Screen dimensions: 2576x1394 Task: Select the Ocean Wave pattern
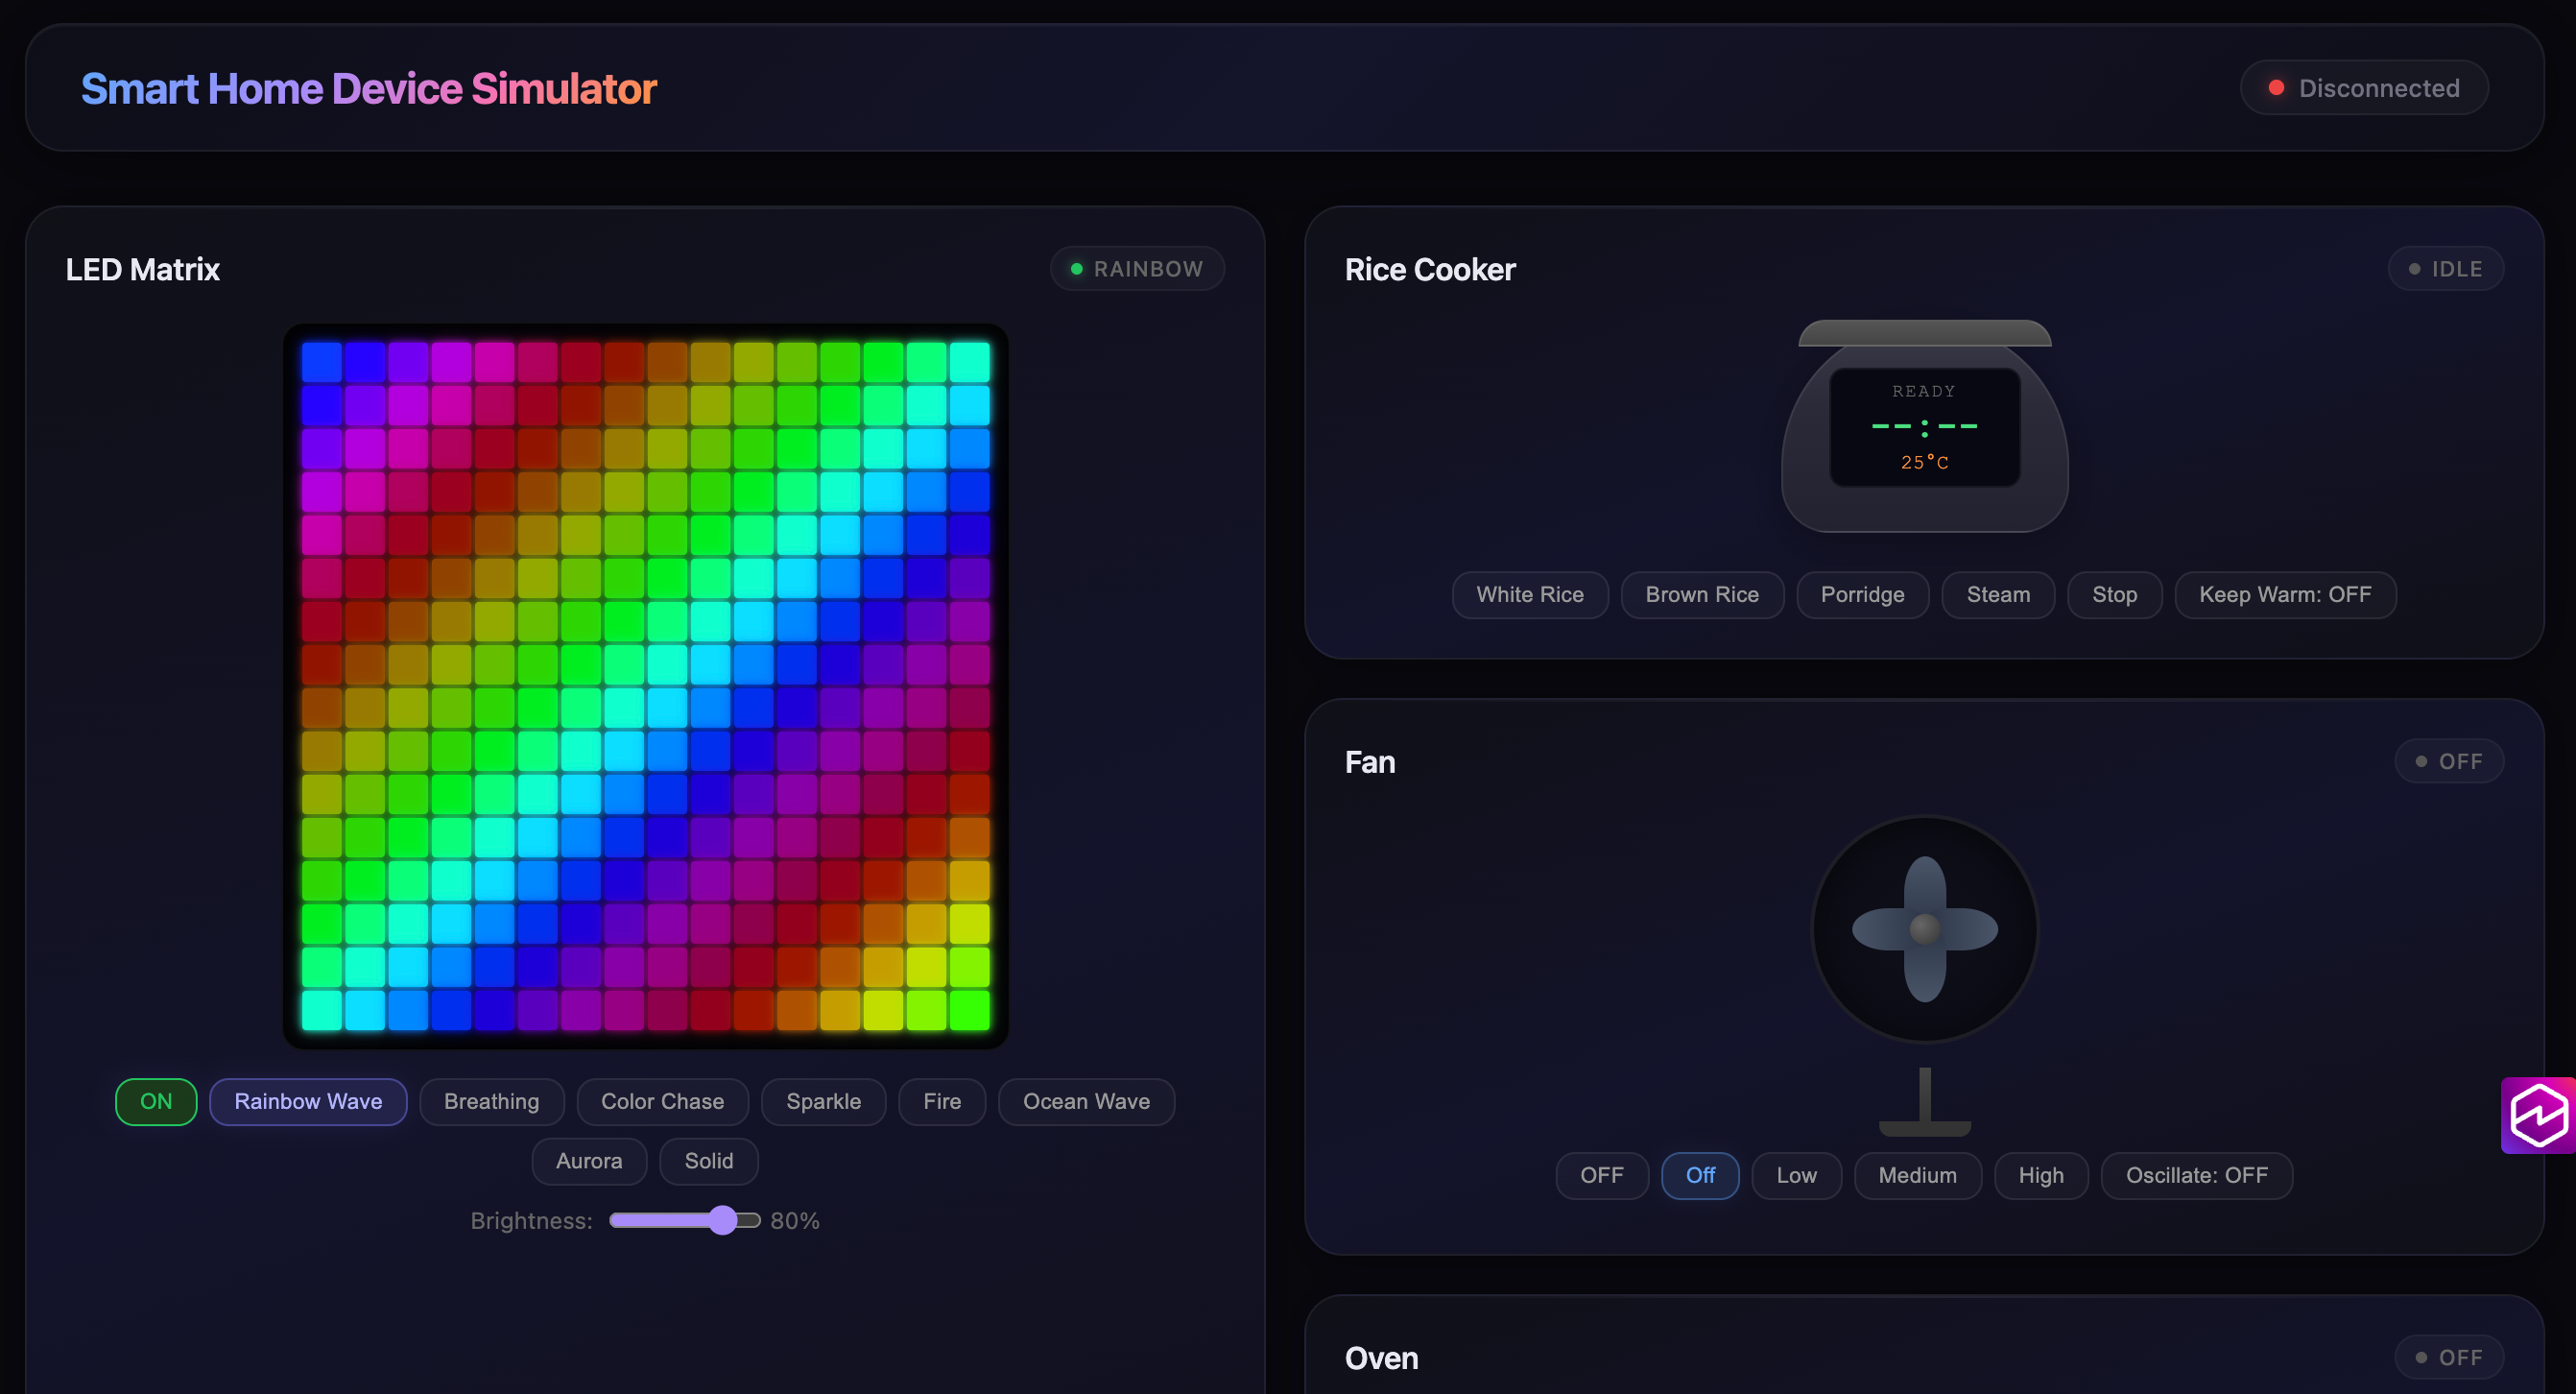click(1086, 1101)
